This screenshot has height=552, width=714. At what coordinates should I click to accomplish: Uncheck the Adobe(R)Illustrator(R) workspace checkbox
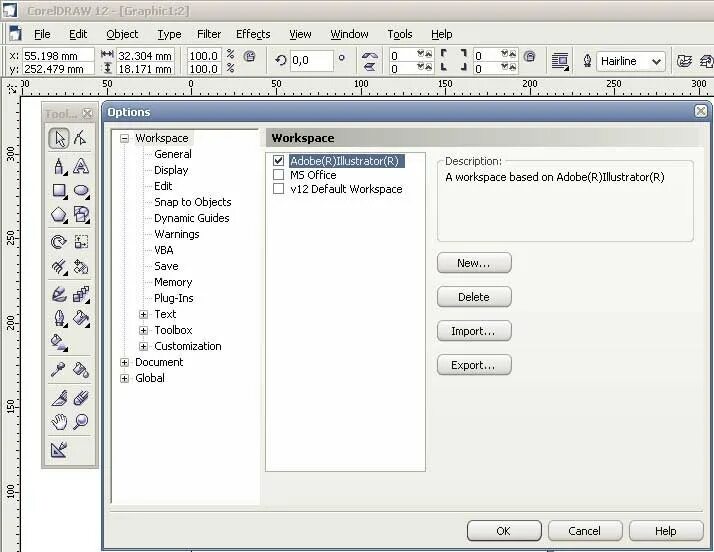[279, 161]
